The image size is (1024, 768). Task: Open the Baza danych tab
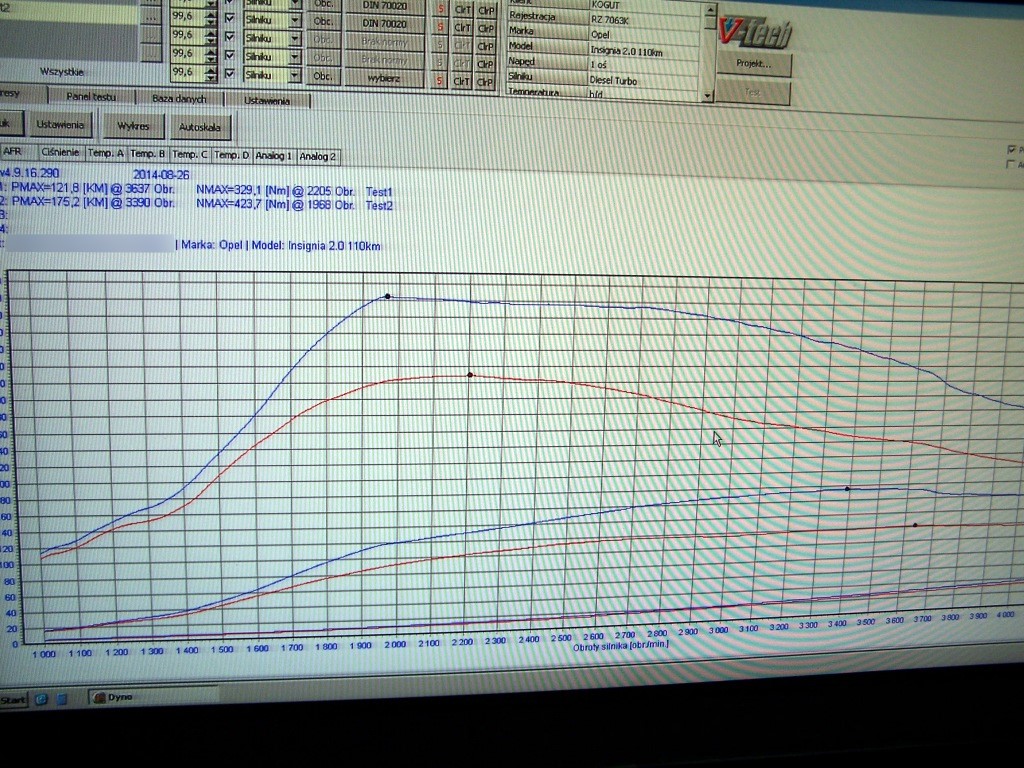pos(179,99)
